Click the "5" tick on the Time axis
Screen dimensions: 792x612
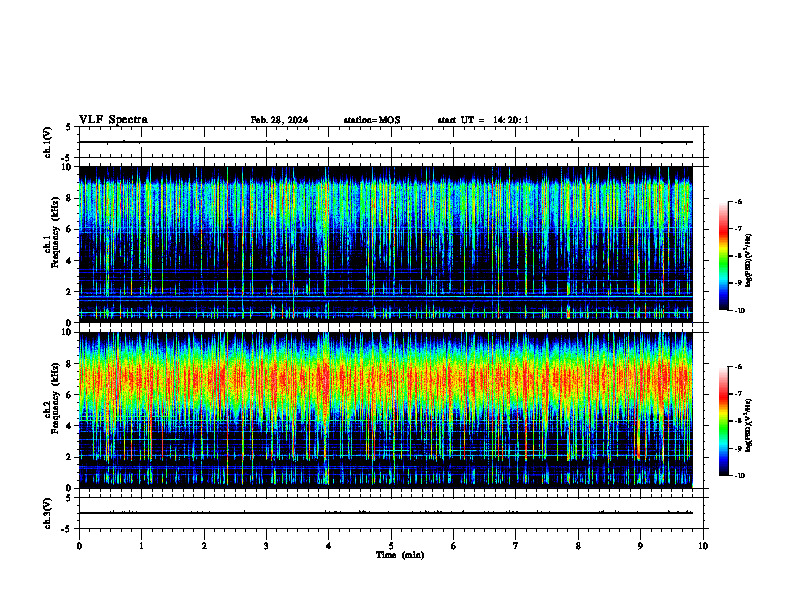pos(391,546)
